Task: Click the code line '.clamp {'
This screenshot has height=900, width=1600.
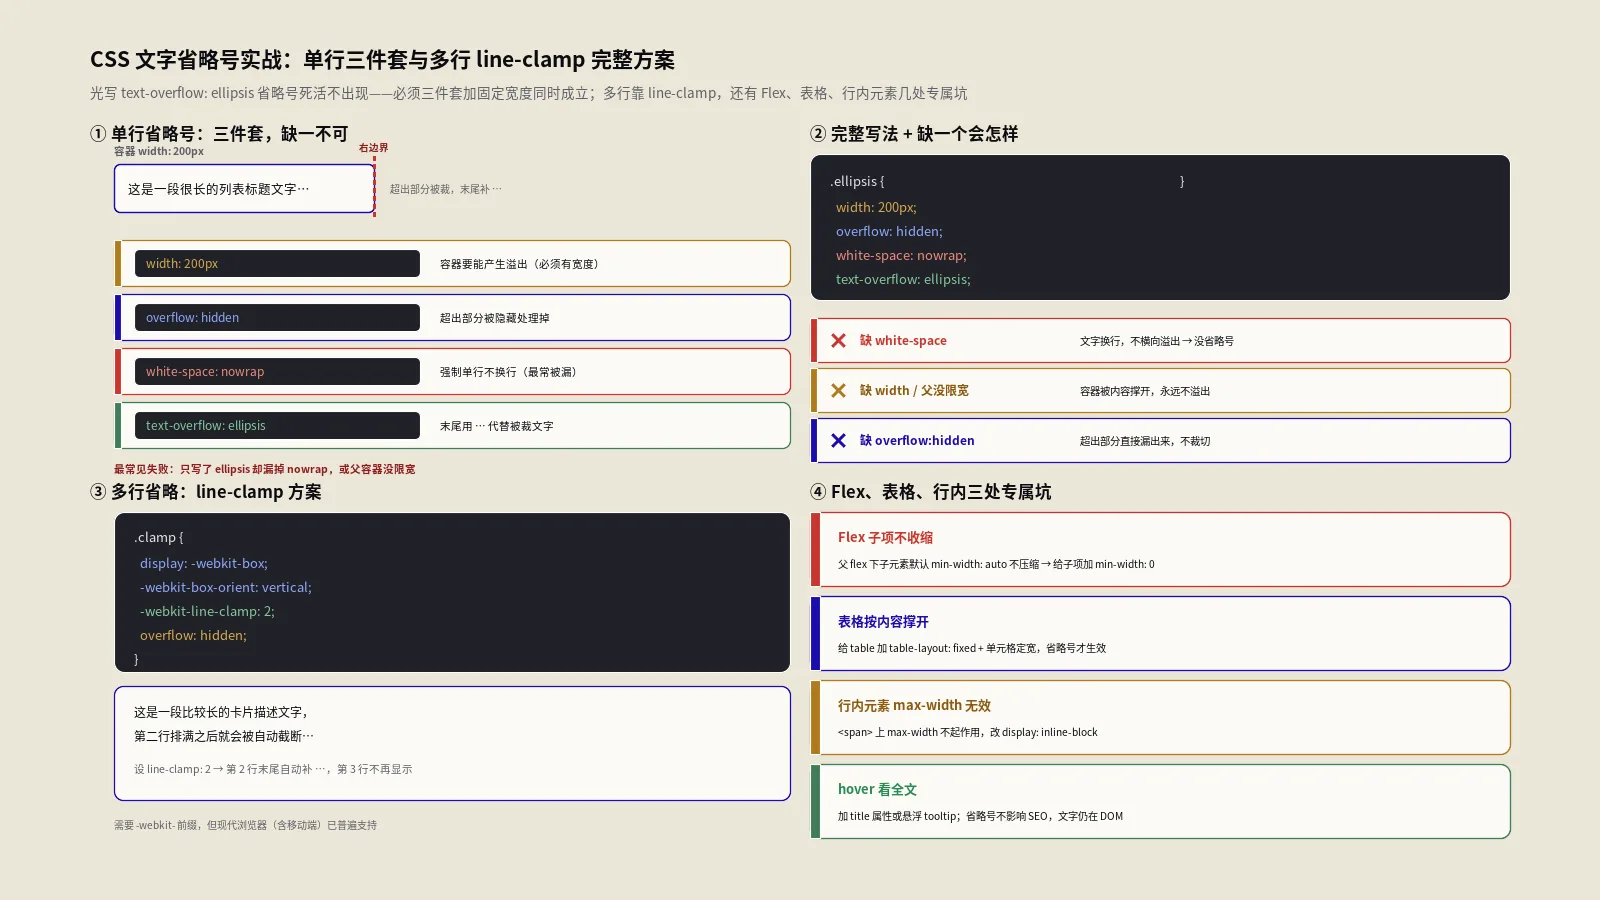Action: pyautogui.click(x=159, y=538)
